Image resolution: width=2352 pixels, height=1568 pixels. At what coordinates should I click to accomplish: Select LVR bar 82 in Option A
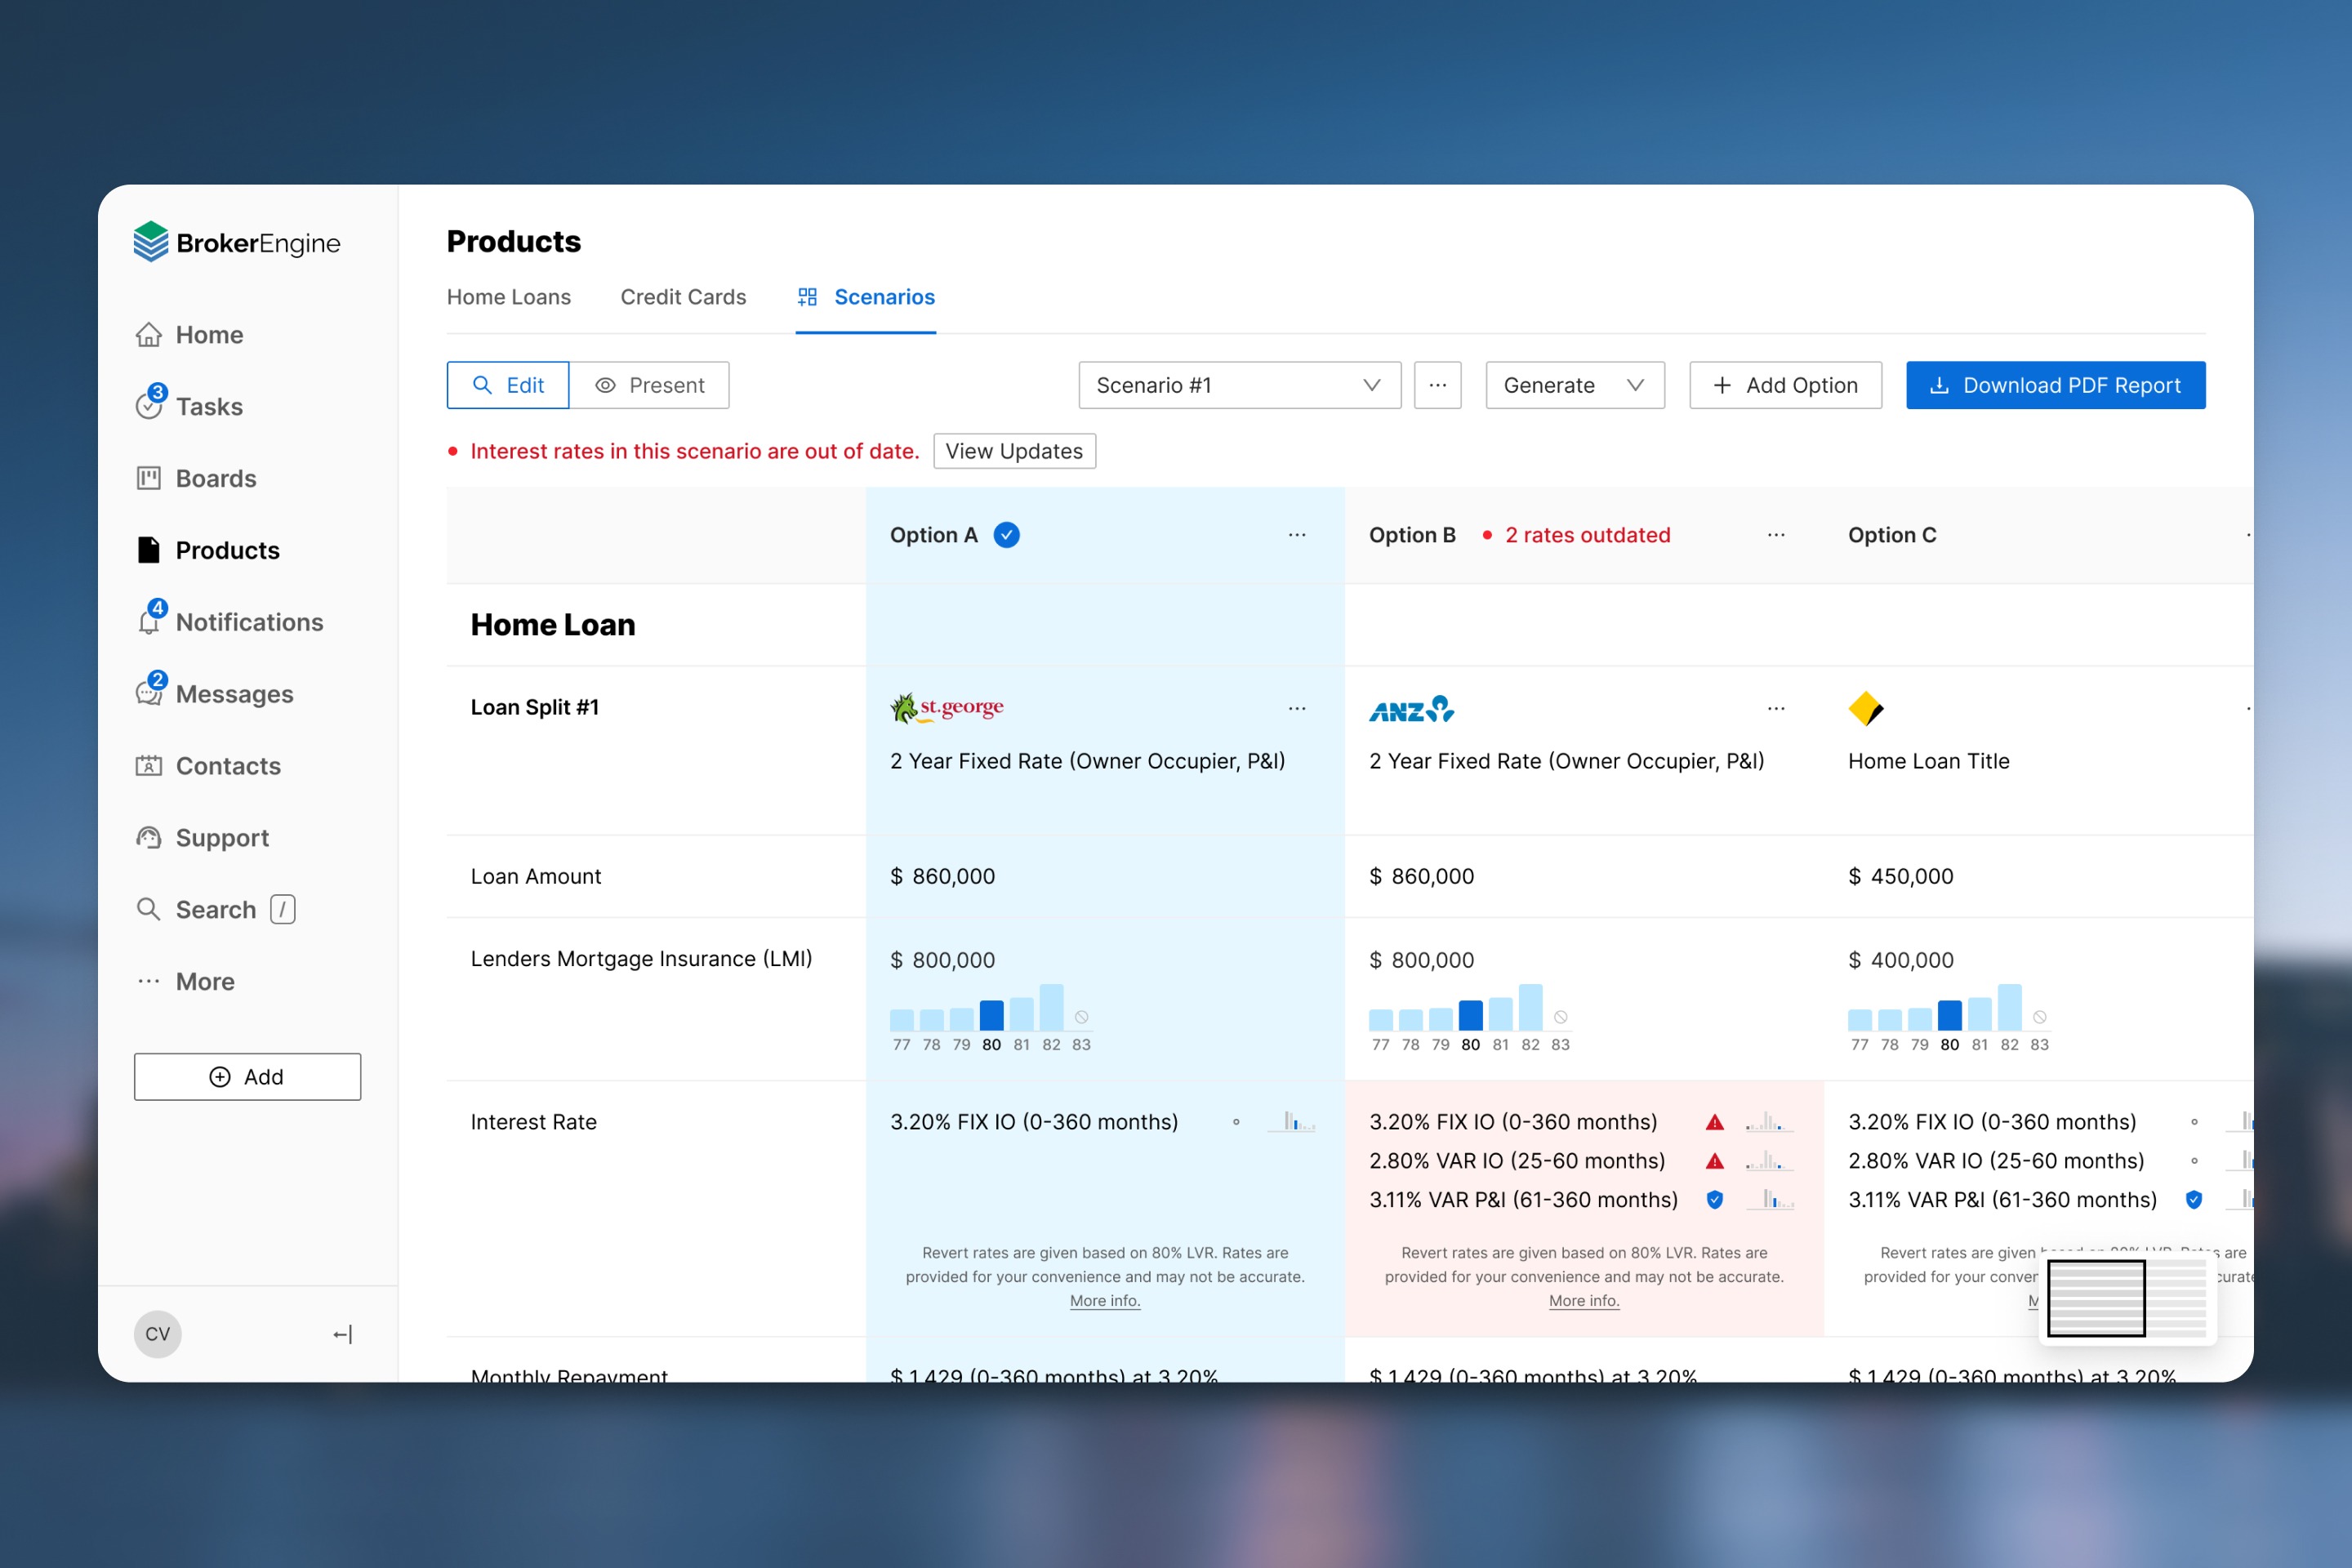(x=1051, y=1008)
